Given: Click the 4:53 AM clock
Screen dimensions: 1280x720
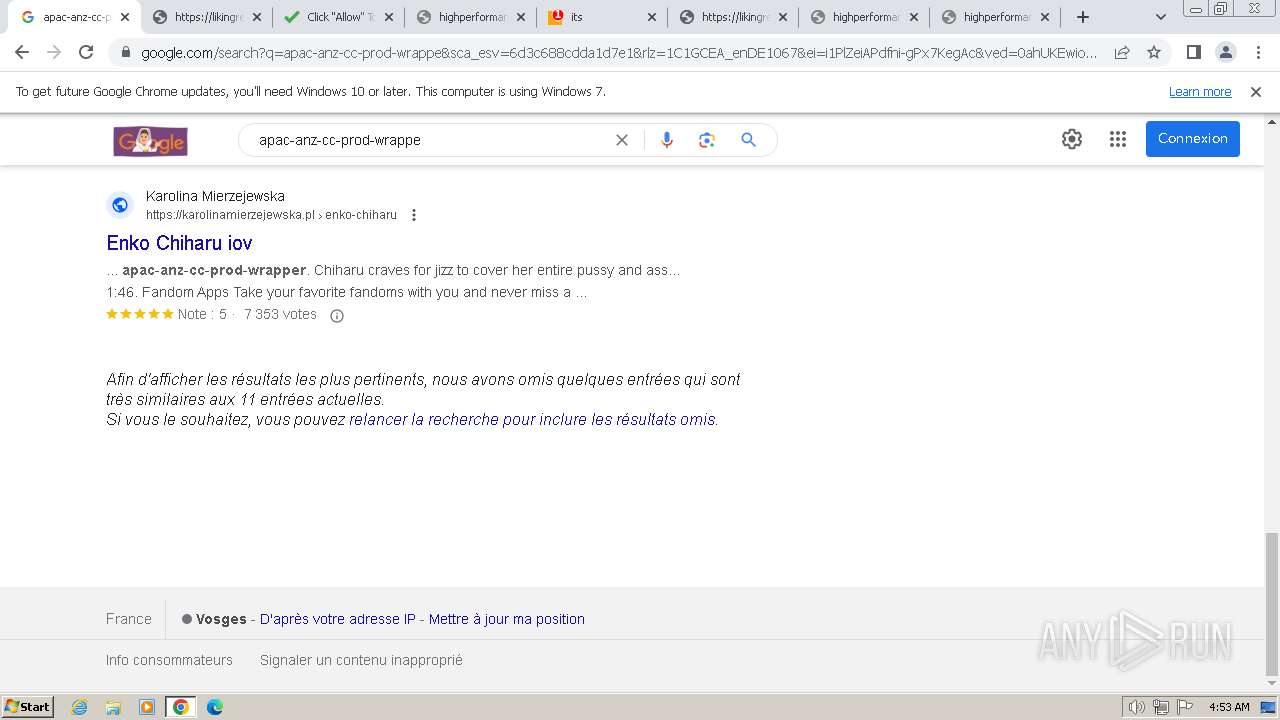Looking at the screenshot, I should [x=1229, y=707].
